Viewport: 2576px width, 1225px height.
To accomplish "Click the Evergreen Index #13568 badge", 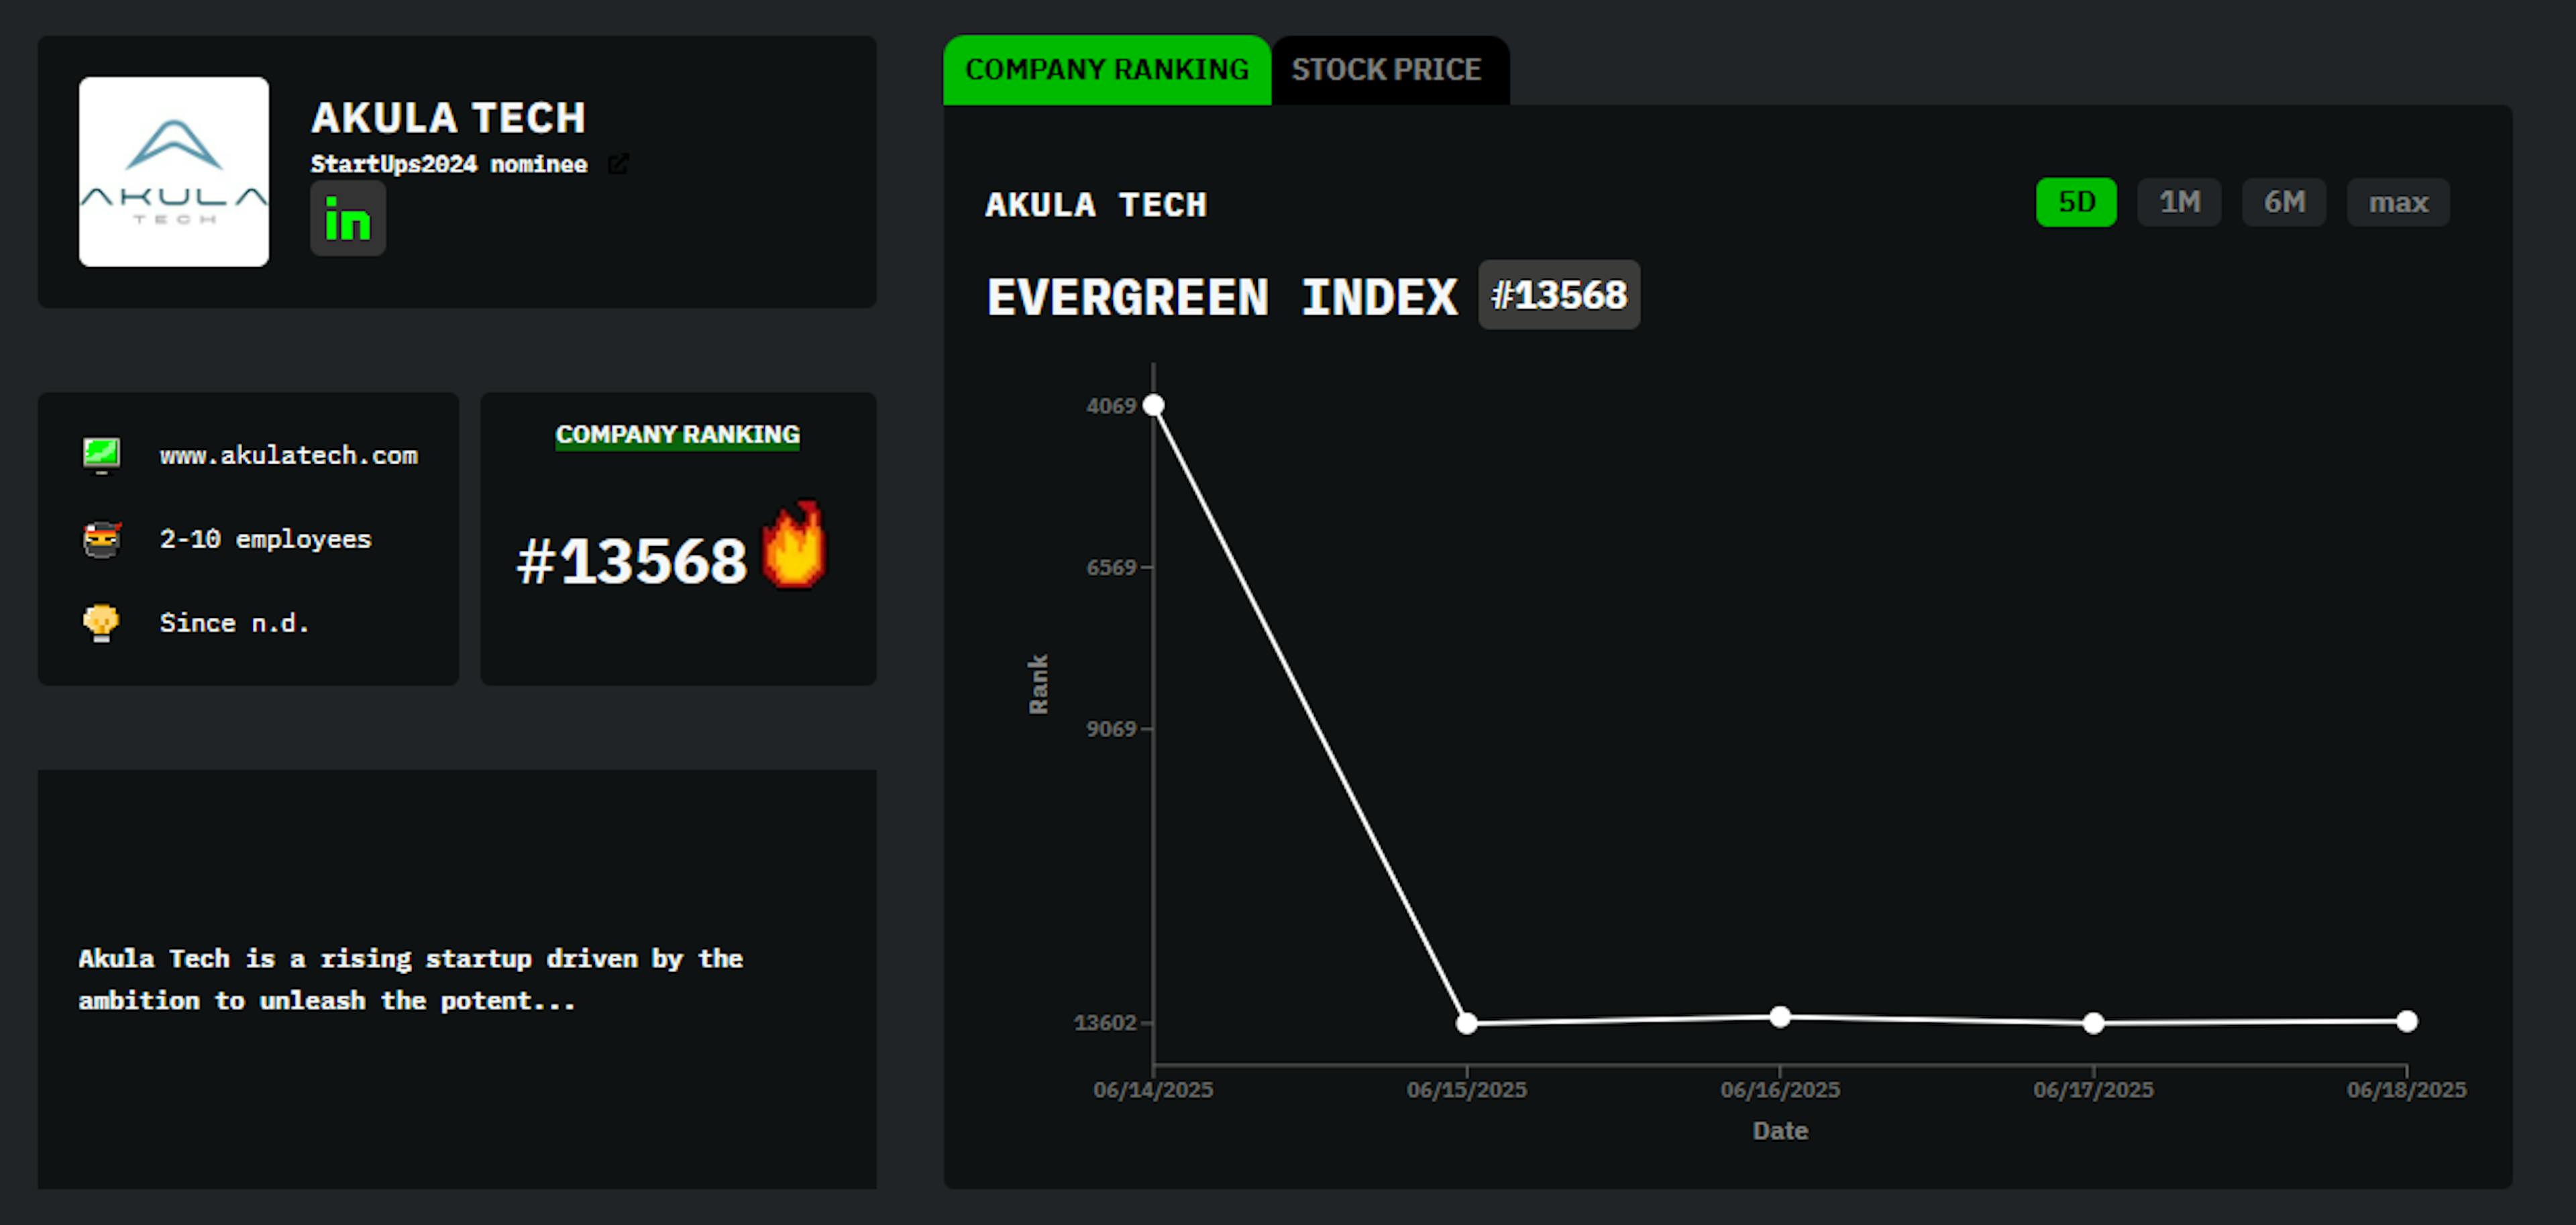I will [x=1559, y=295].
